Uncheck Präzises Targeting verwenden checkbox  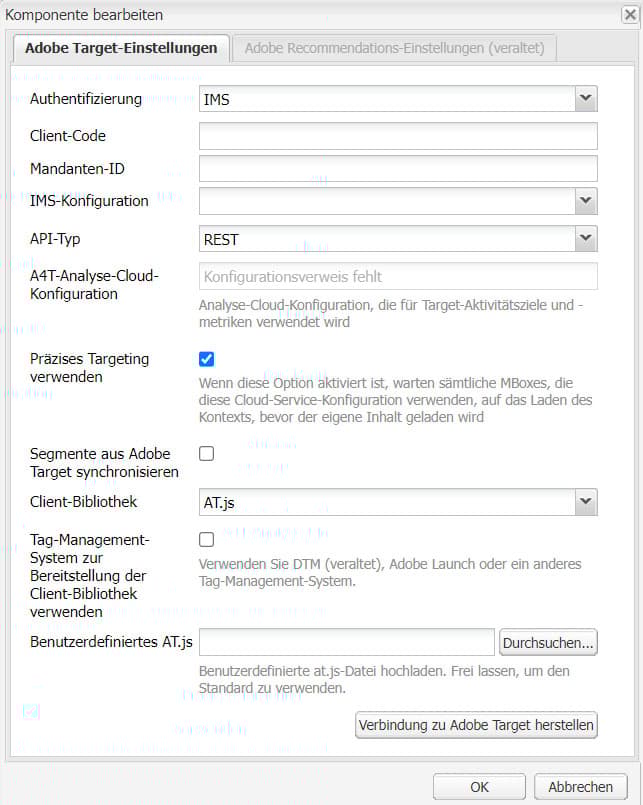coord(206,359)
